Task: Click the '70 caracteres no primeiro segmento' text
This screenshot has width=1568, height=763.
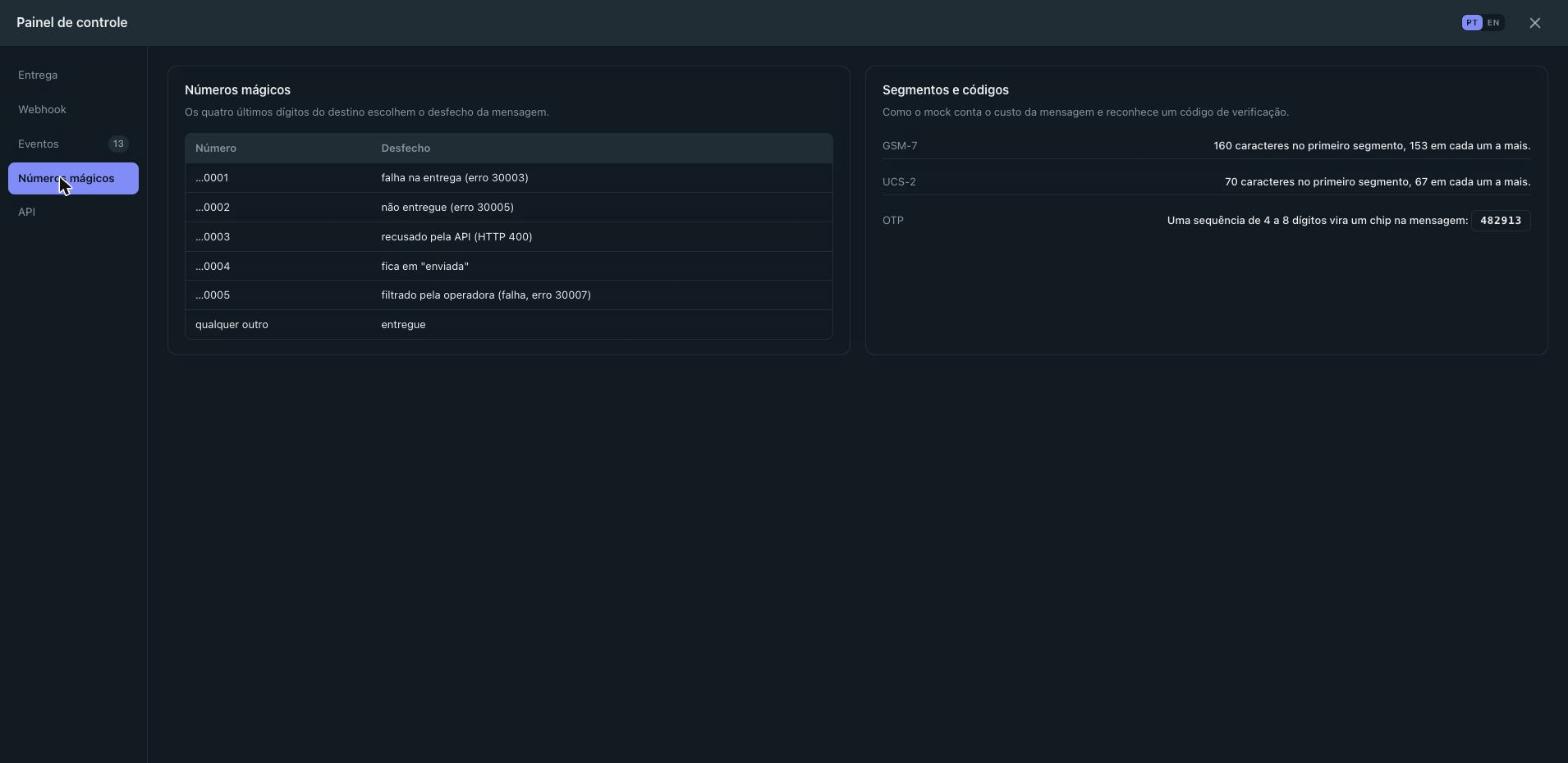Action: click(1378, 182)
